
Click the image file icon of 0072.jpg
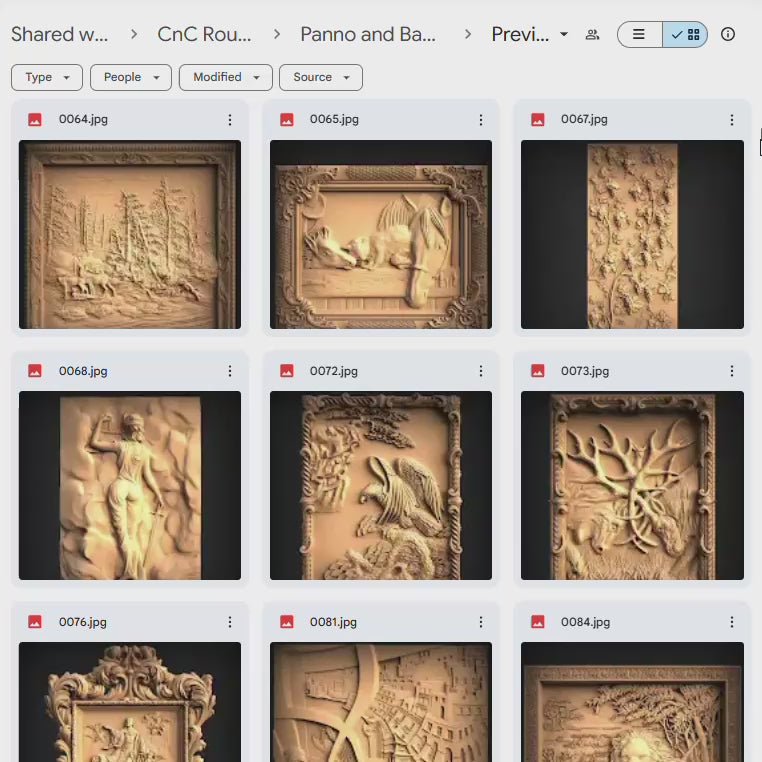click(x=287, y=371)
